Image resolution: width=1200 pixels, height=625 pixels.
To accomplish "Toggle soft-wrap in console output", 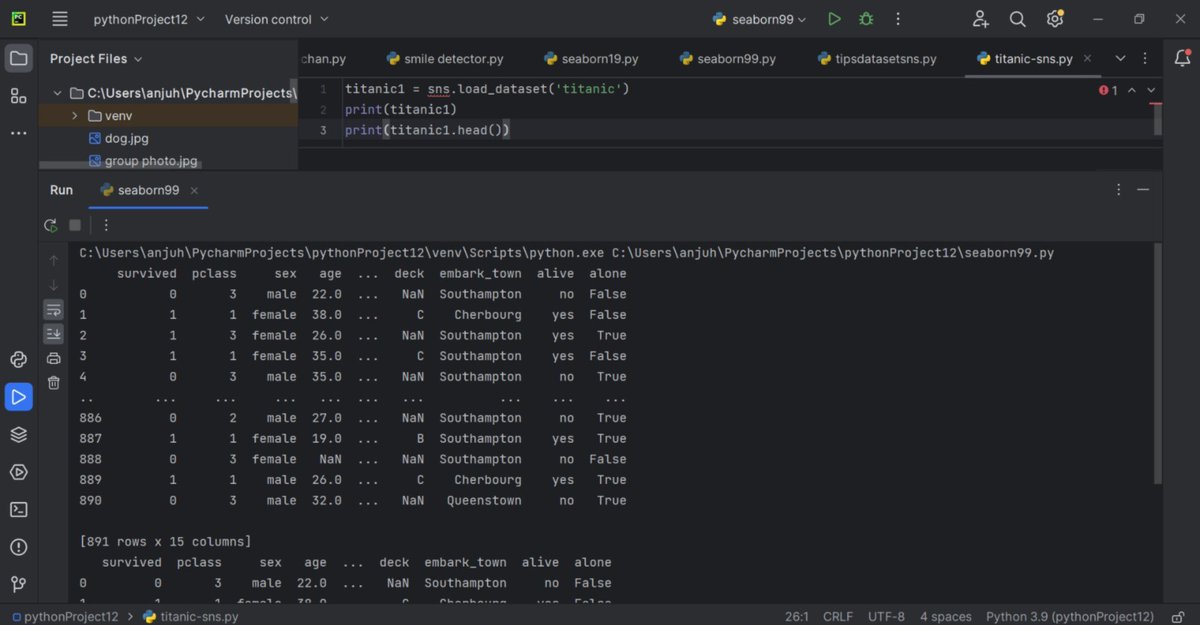I will (x=54, y=309).
